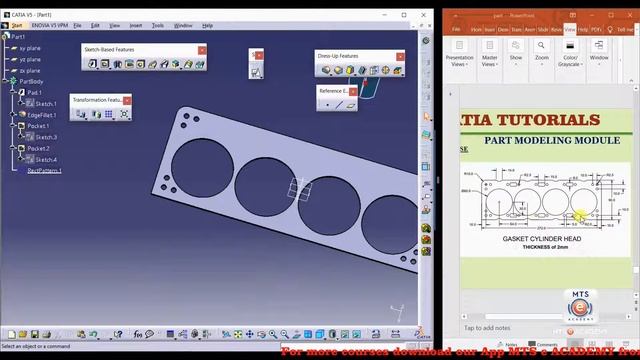Collapse the PartBody tree node
640x360 pixels.
tap(5, 81)
